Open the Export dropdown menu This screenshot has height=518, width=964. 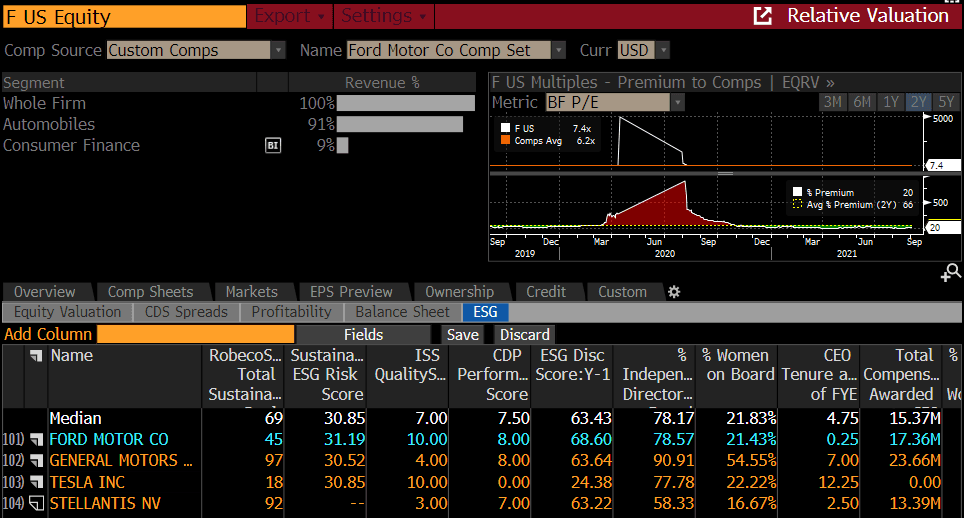click(x=290, y=16)
